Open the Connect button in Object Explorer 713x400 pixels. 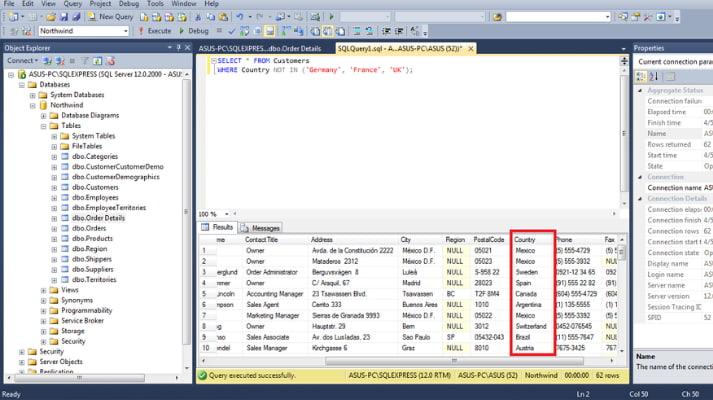point(22,60)
